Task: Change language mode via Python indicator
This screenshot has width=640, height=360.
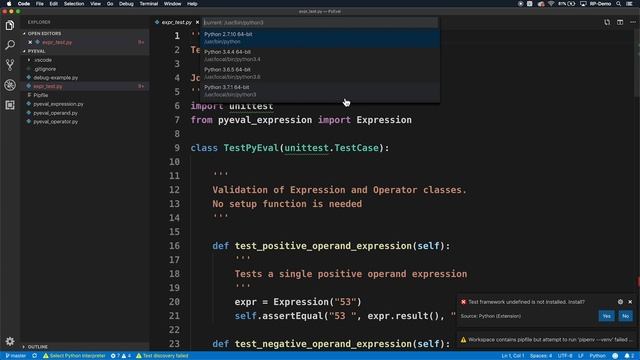Action: pos(598,356)
